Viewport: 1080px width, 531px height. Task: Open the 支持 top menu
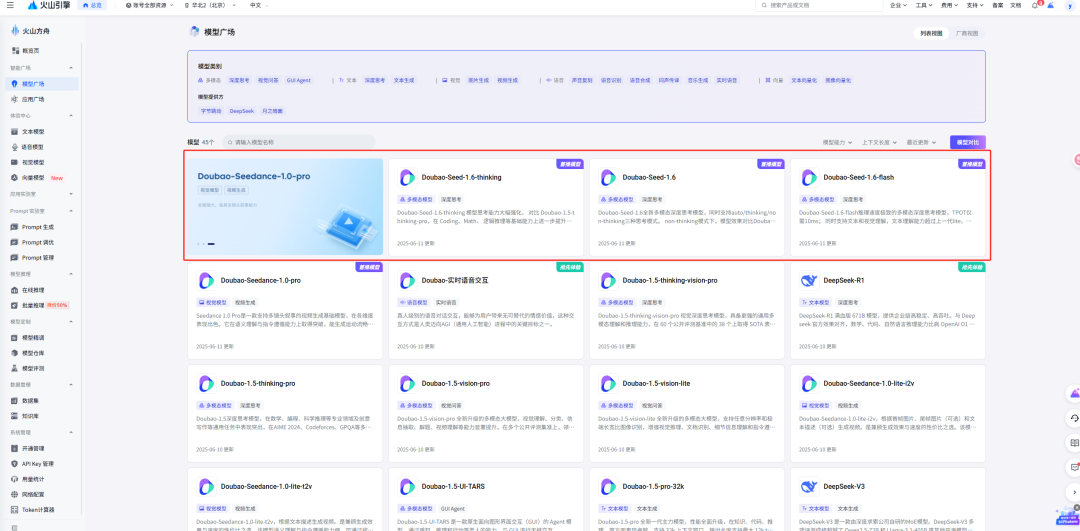975,5
